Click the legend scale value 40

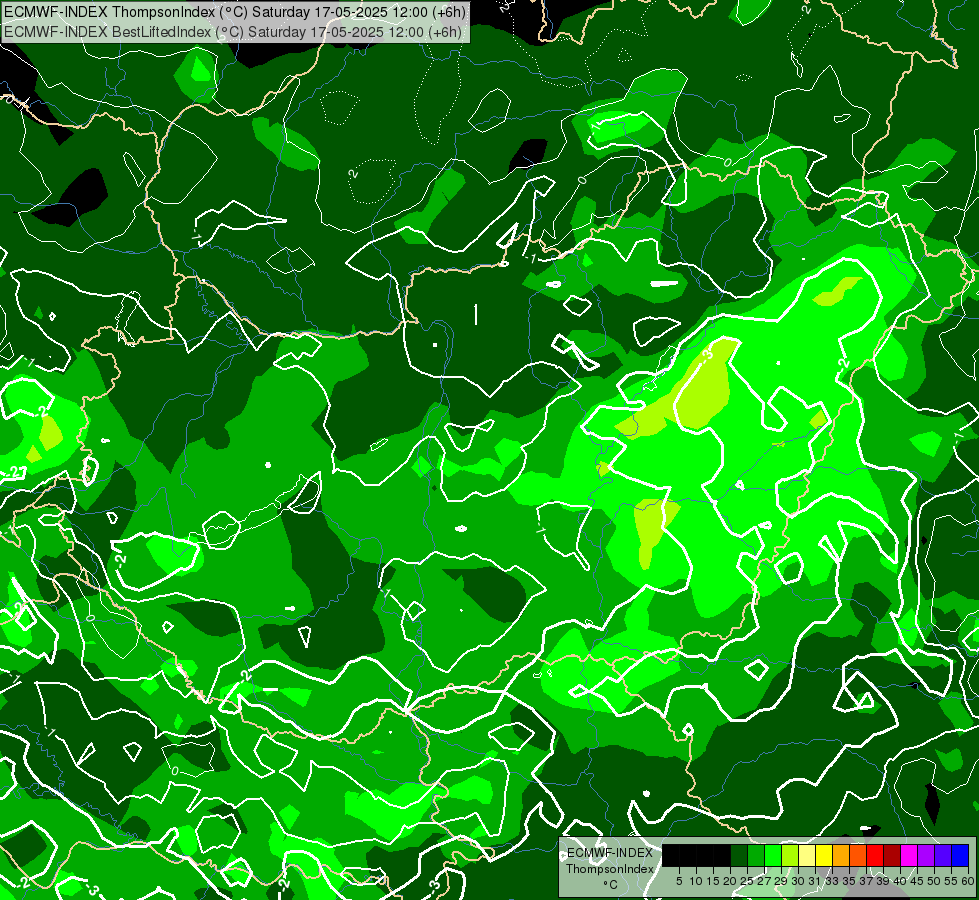coord(900,881)
